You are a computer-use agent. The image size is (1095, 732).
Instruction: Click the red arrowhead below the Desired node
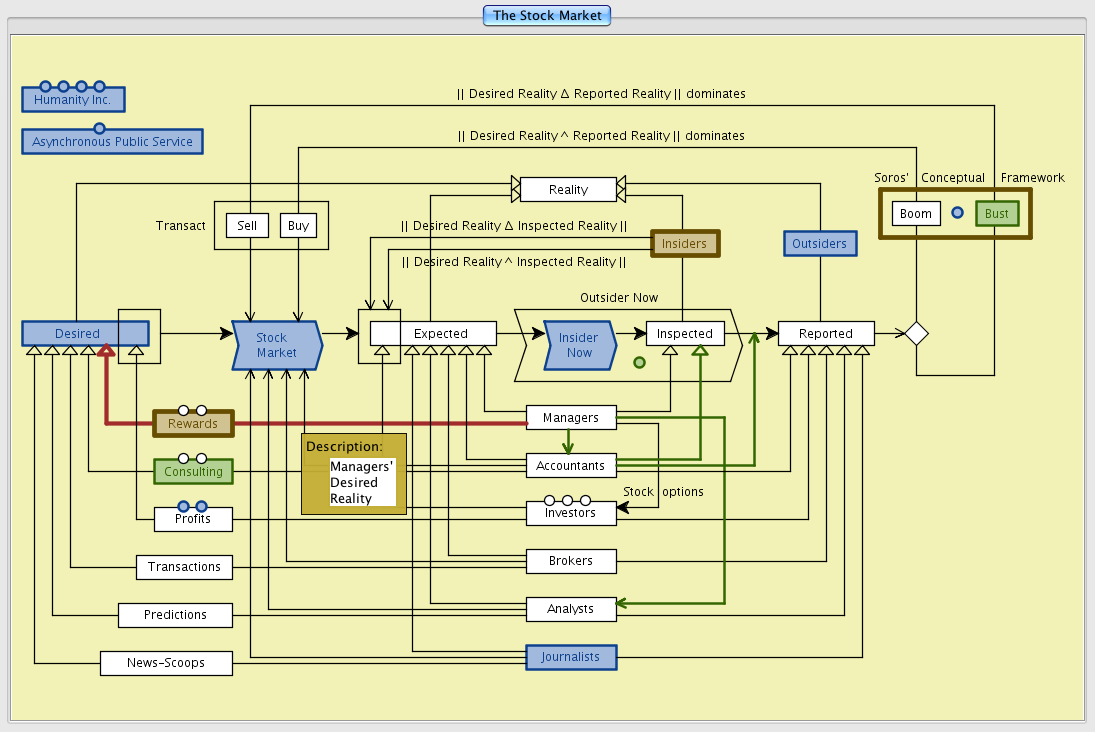[106, 350]
